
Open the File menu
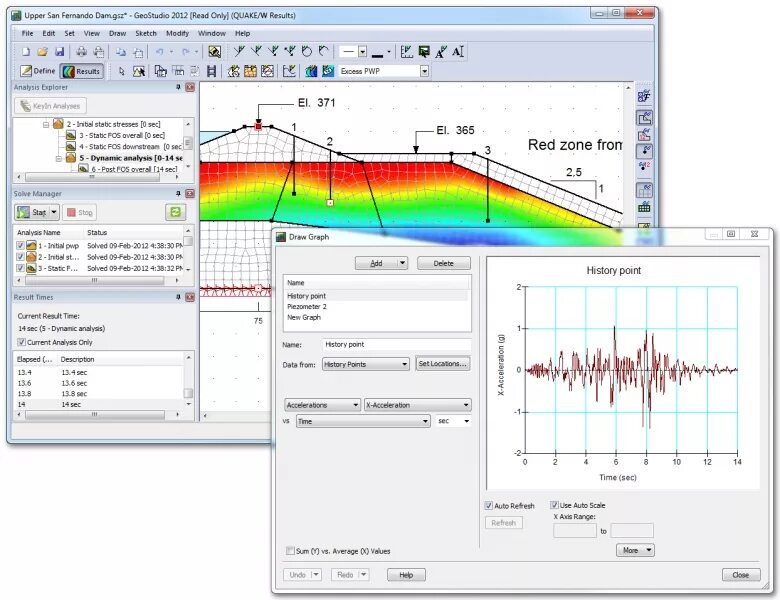(x=27, y=33)
